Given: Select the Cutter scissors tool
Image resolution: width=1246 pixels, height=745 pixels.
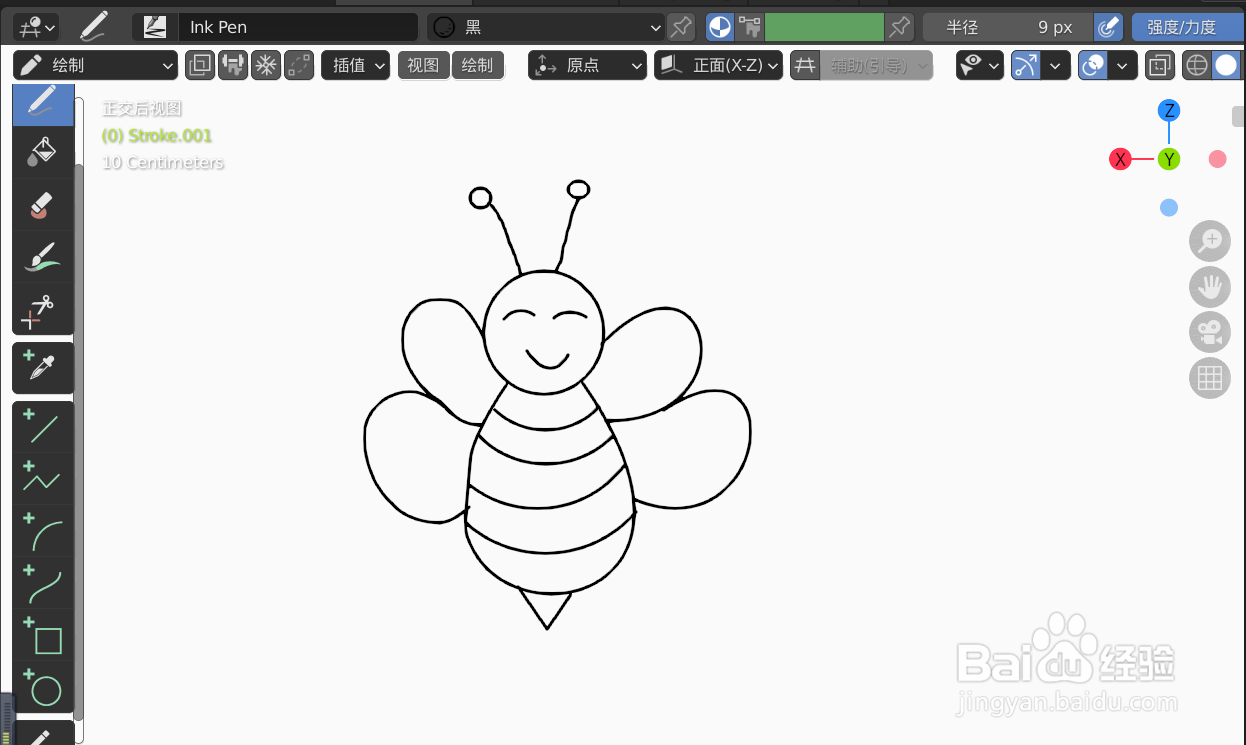Looking at the screenshot, I should [x=43, y=309].
